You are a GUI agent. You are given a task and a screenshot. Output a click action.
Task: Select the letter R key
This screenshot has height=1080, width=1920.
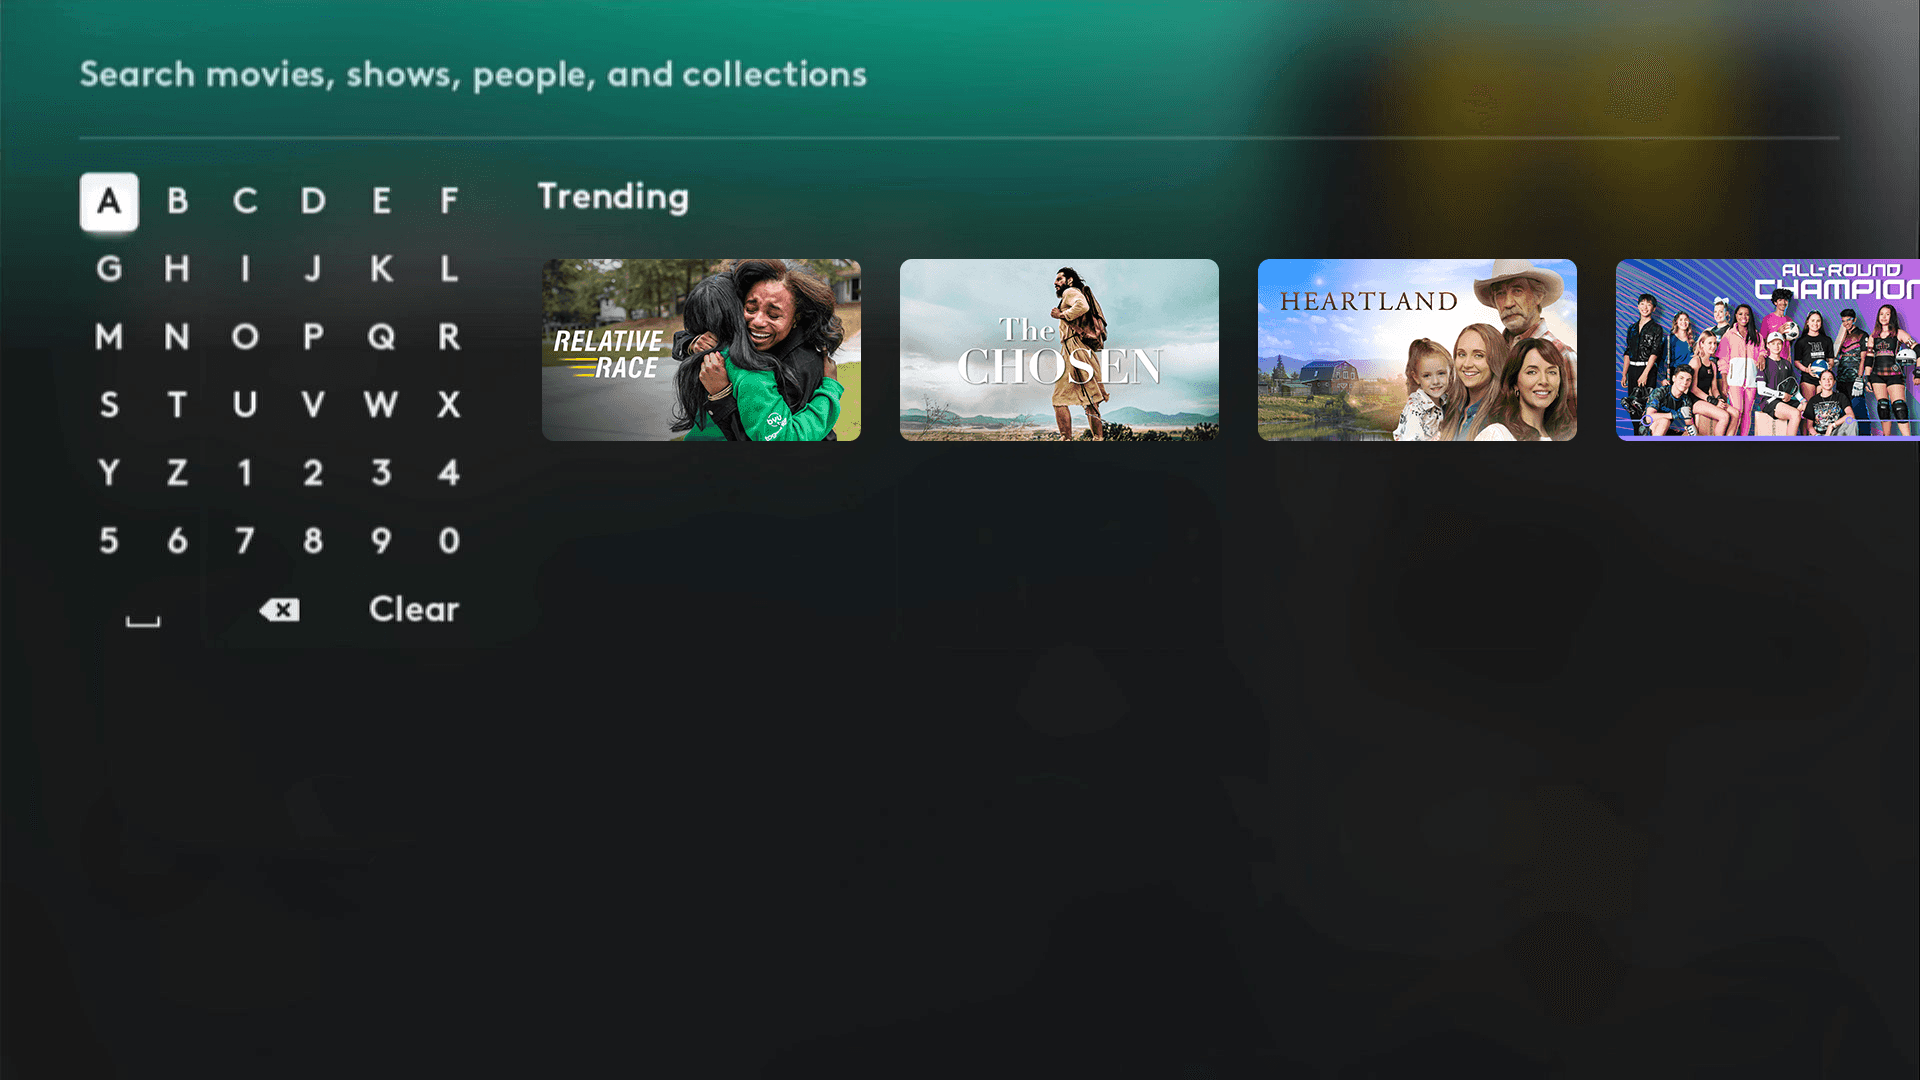pyautogui.click(x=449, y=338)
